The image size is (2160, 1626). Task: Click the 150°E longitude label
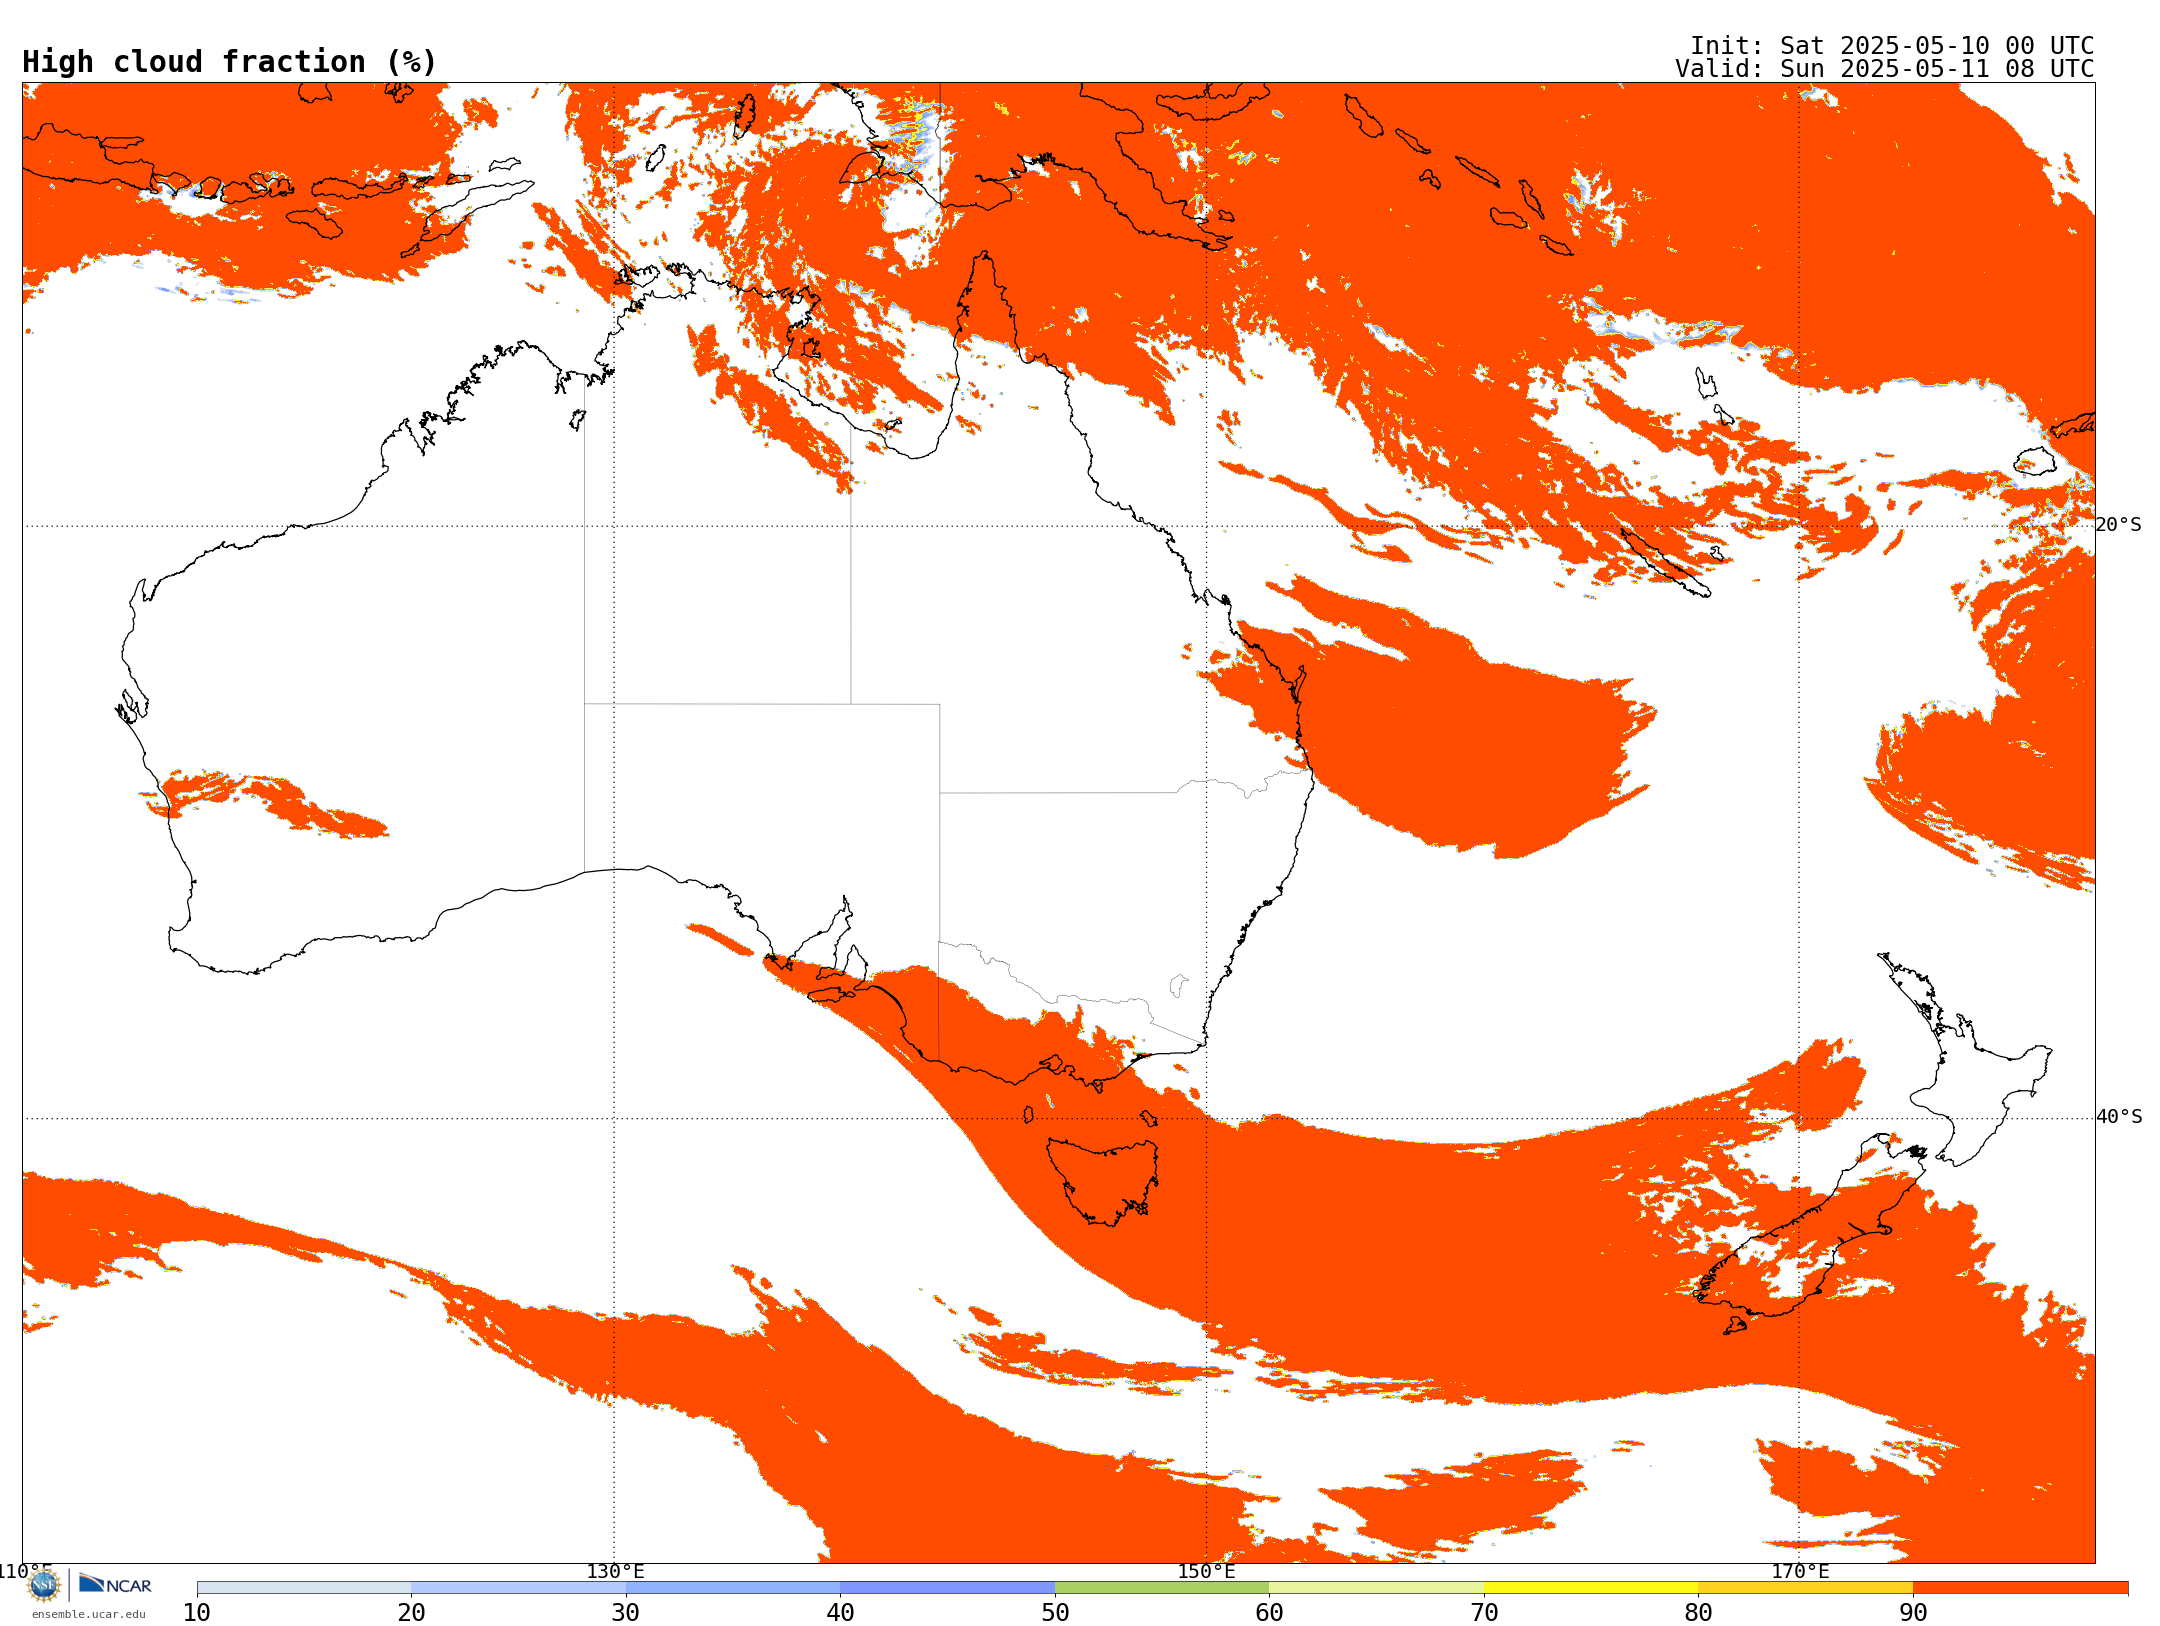pos(1206,1572)
